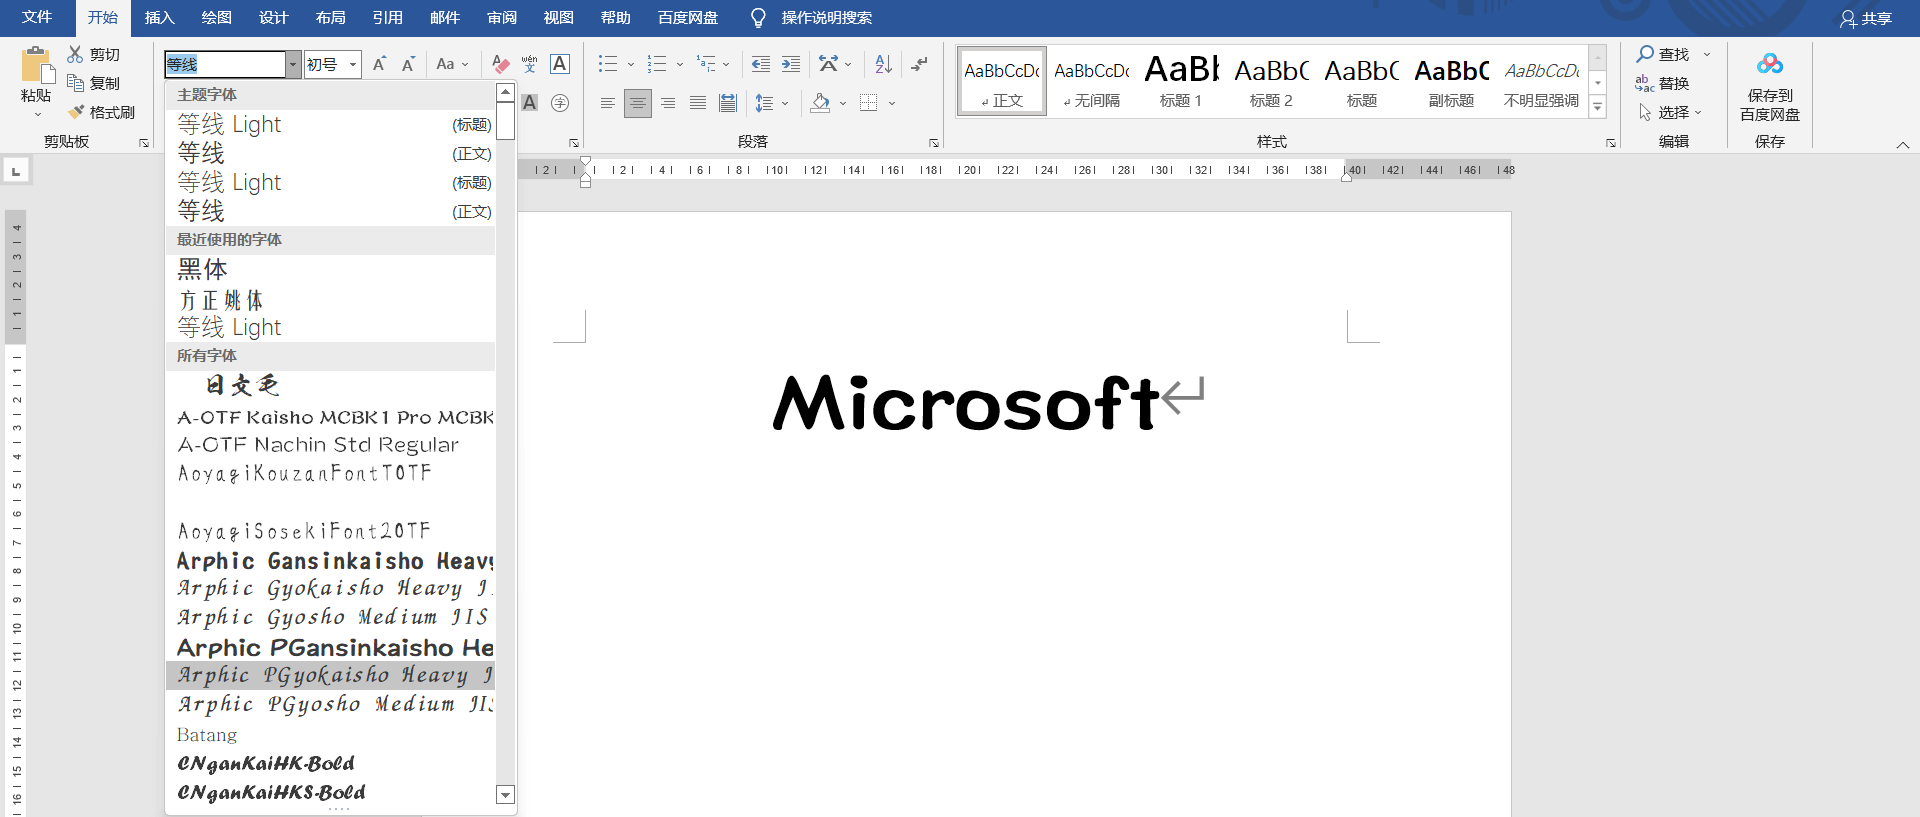This screenshot has width=1920, height=817.
Task: Apply enclosed character (circled 字) icon
Action: tap(560, 102)
